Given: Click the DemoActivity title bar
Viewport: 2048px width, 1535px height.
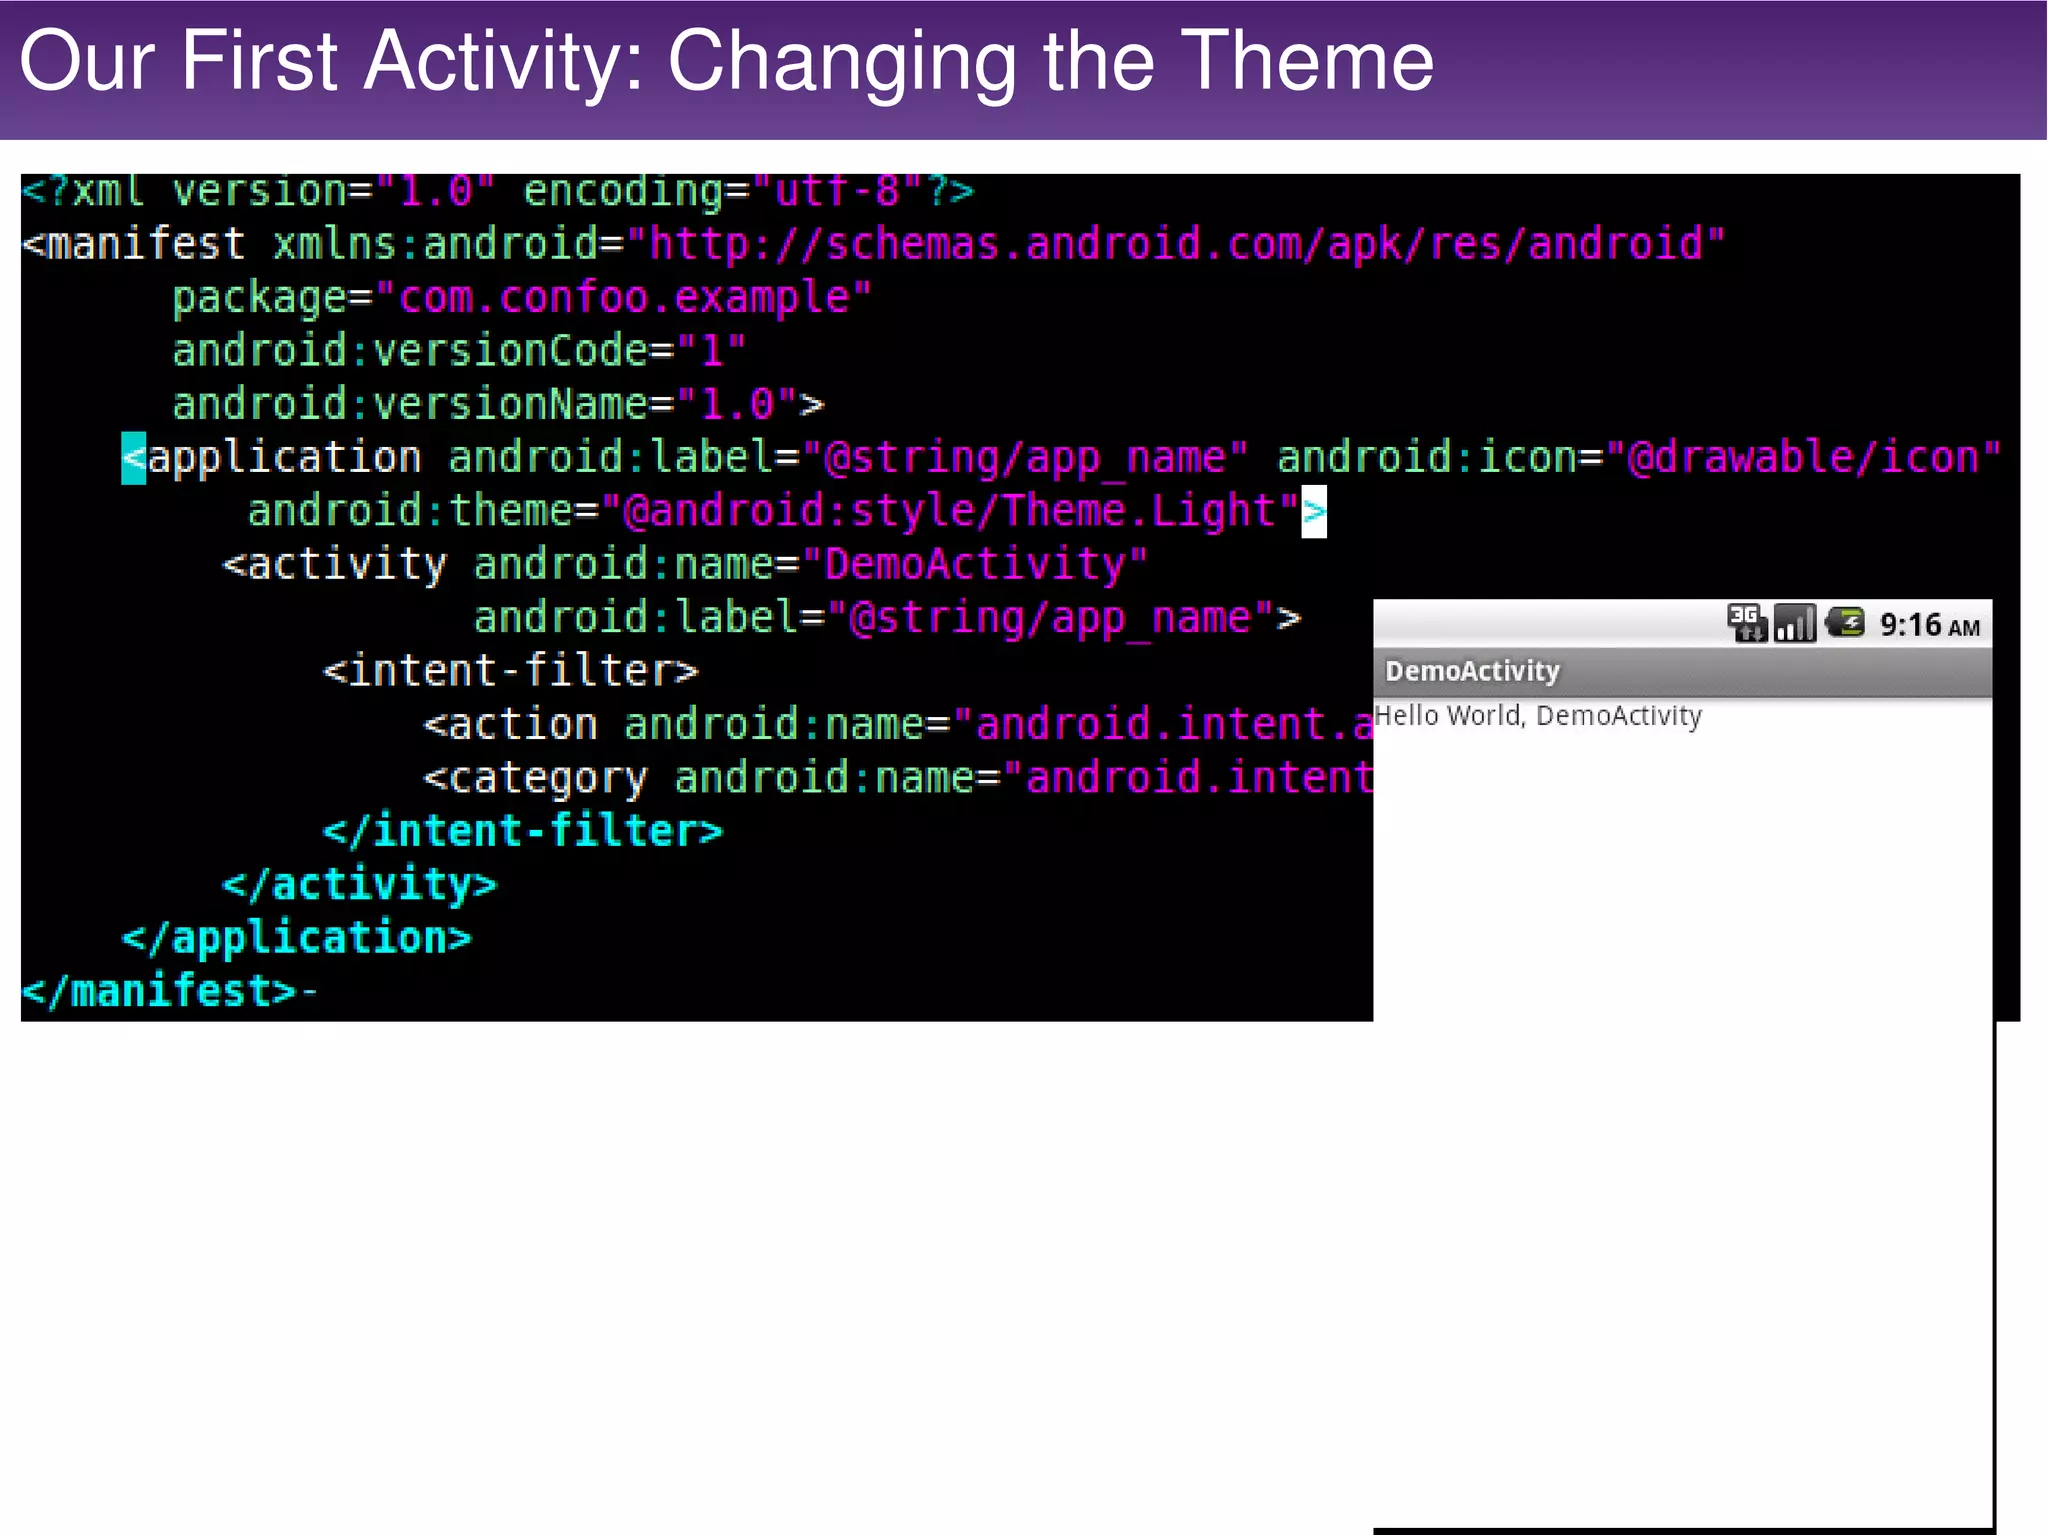Looking at the screenshot, I should point(1682,671).
